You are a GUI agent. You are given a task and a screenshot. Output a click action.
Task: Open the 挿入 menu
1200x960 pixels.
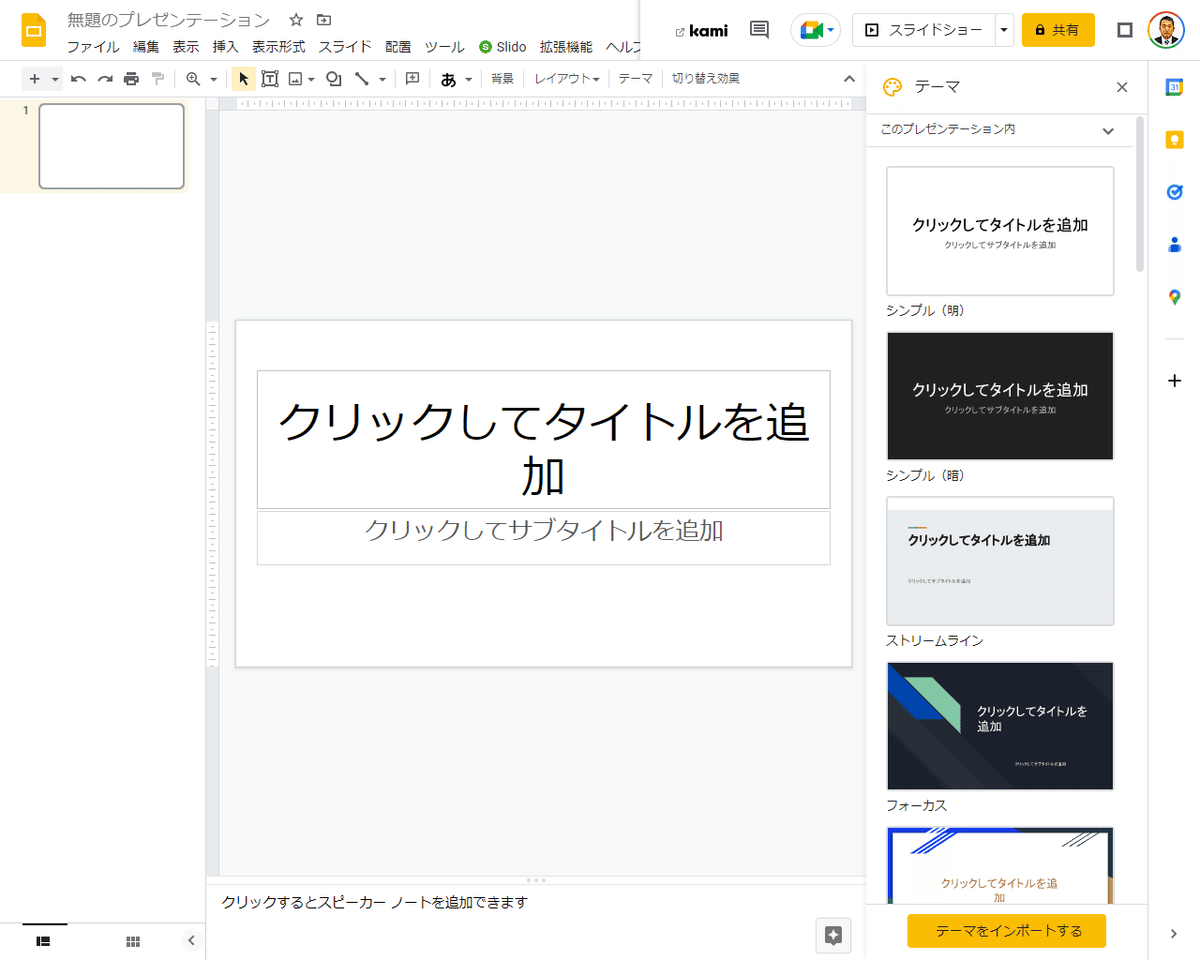(x=225, y=47)
